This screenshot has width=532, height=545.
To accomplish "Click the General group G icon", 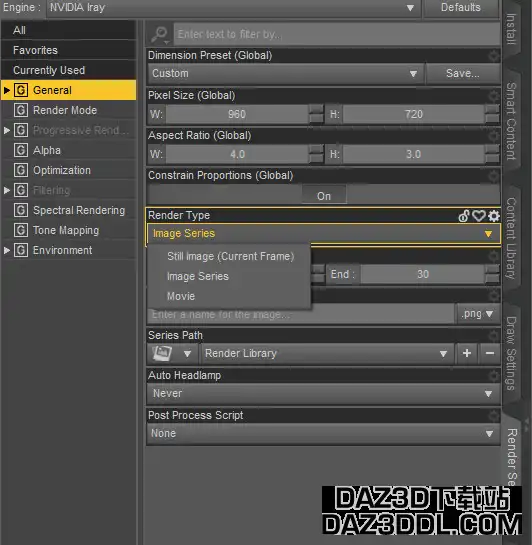I will point(21,90).
